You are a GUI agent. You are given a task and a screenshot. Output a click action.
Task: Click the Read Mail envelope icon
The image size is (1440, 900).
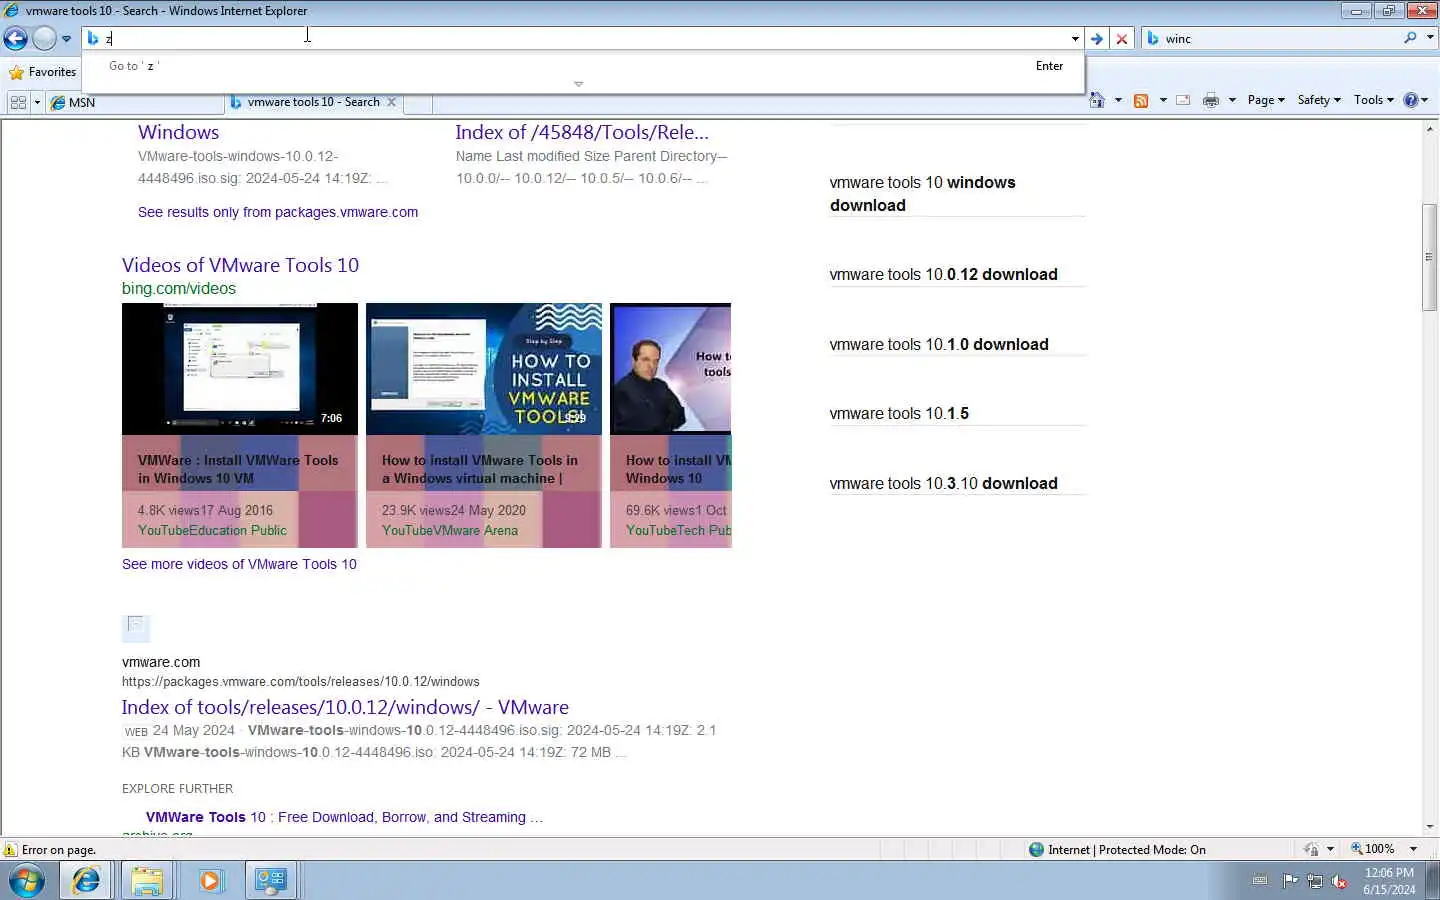(1183, 100)
